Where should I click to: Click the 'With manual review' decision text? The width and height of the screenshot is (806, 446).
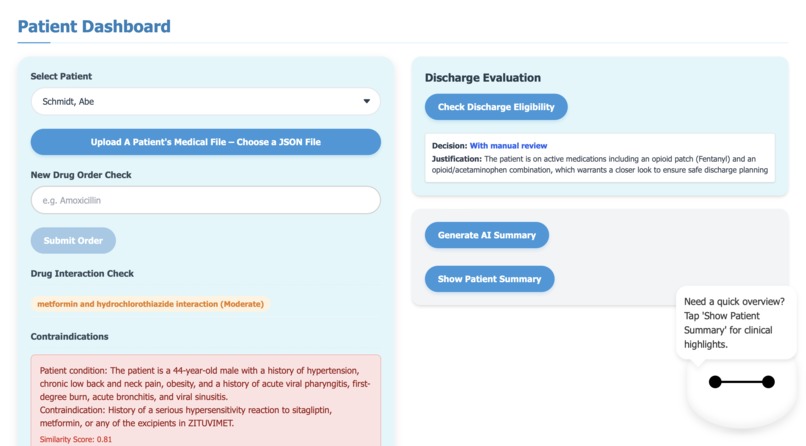508,146
